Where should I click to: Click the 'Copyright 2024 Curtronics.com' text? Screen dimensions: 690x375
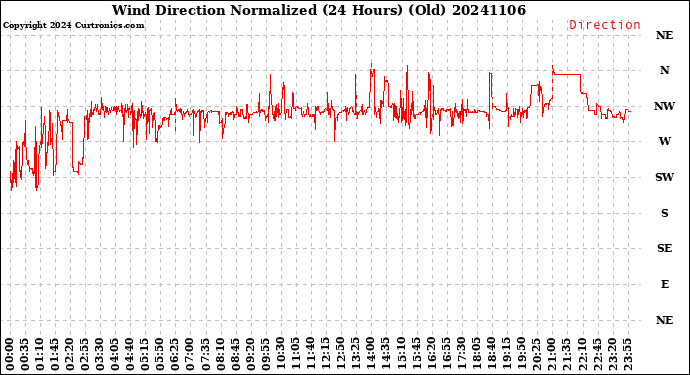coord(73,25)
